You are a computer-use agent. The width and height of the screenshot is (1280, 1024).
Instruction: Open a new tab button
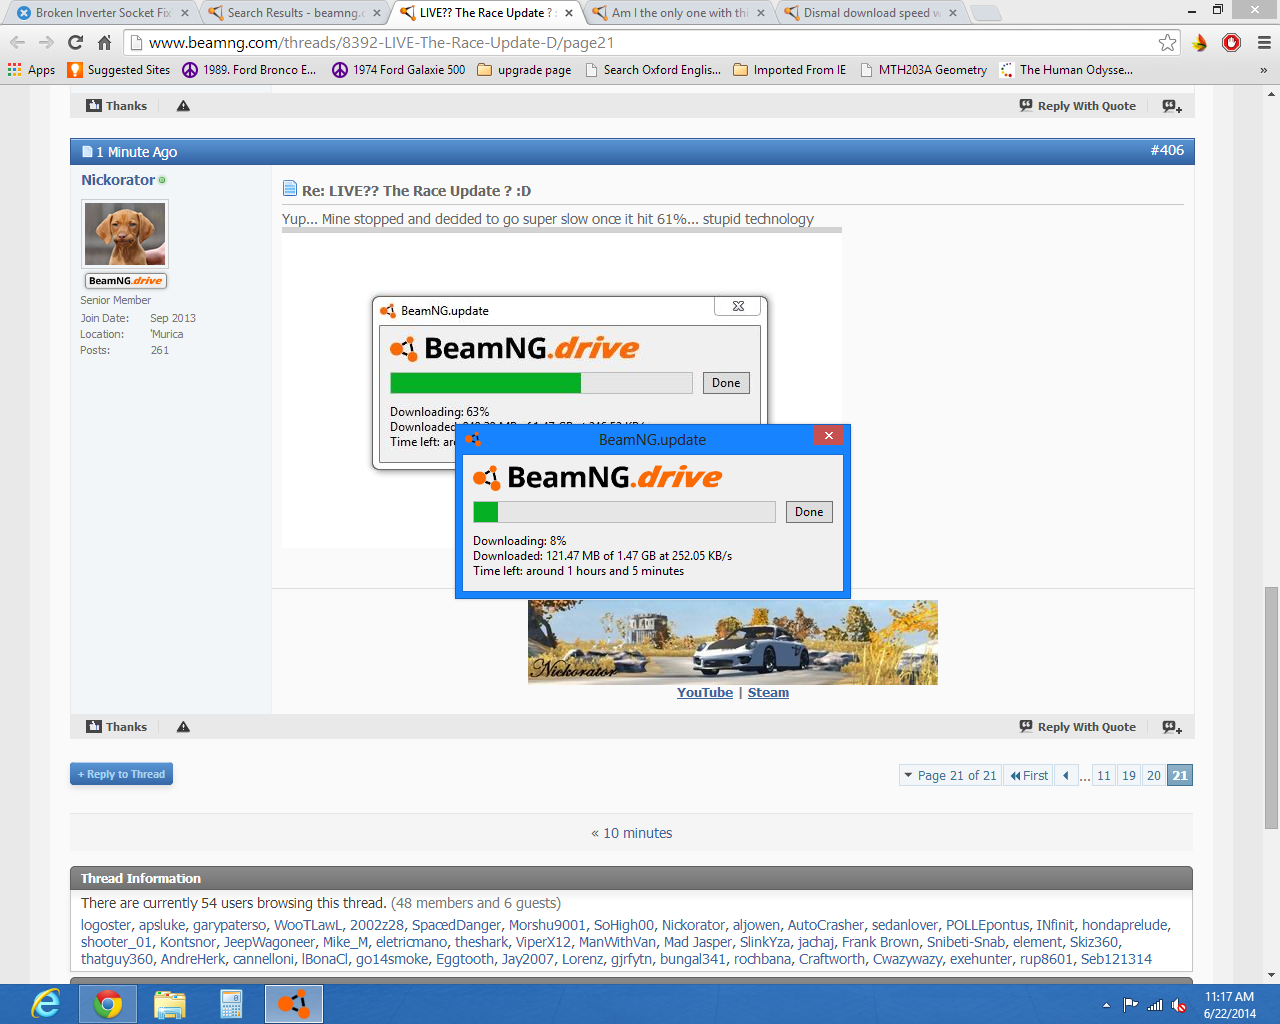tap(985, 13)
